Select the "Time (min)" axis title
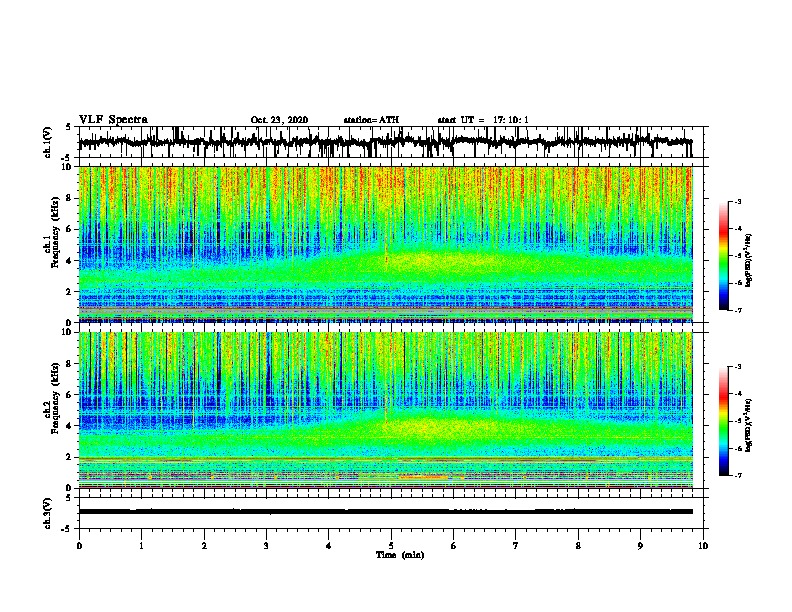The image size is (792, 612). [400, 555]
